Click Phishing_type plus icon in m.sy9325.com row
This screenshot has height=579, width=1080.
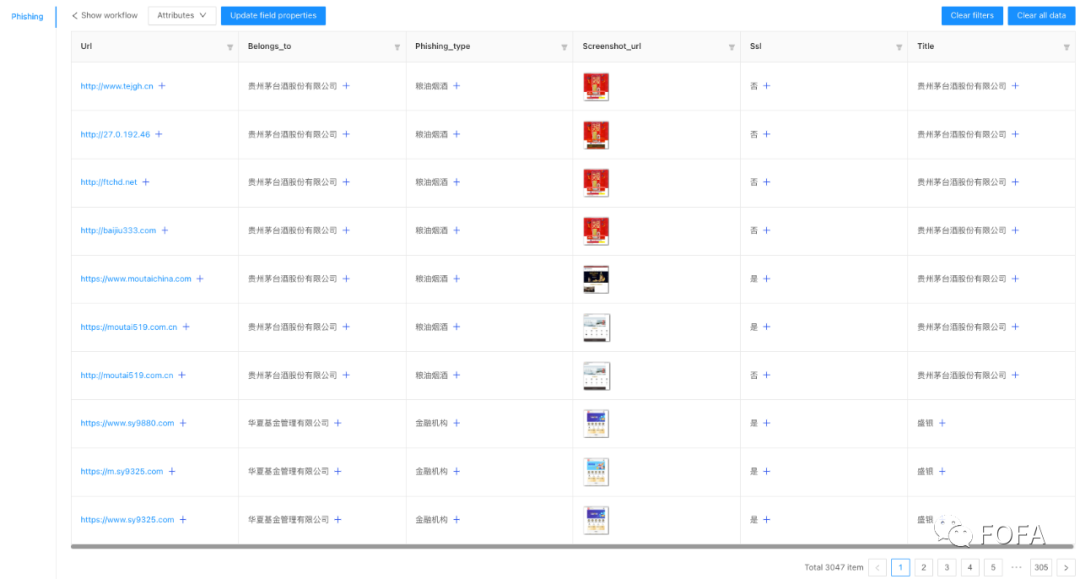pos(456,472)
